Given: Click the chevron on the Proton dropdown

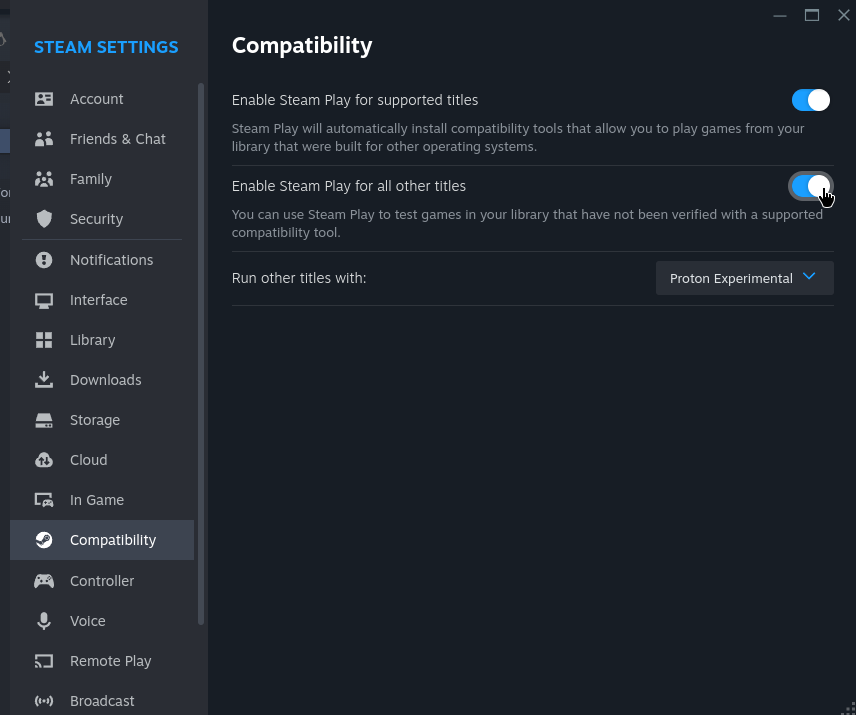Looking at the screenshot, I should [x=809, y=278].
